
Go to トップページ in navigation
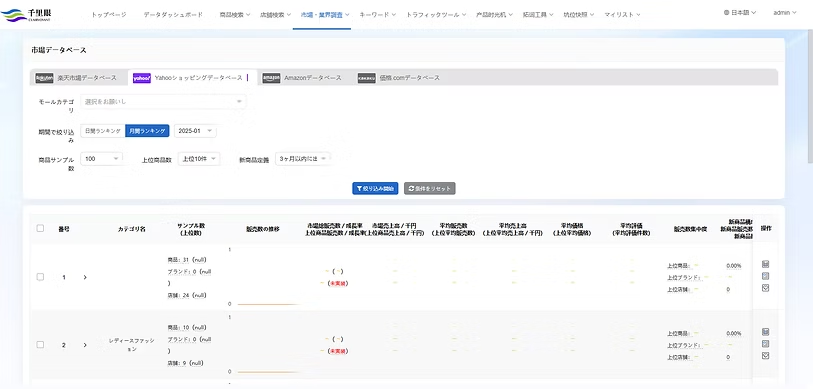(109, 15)
